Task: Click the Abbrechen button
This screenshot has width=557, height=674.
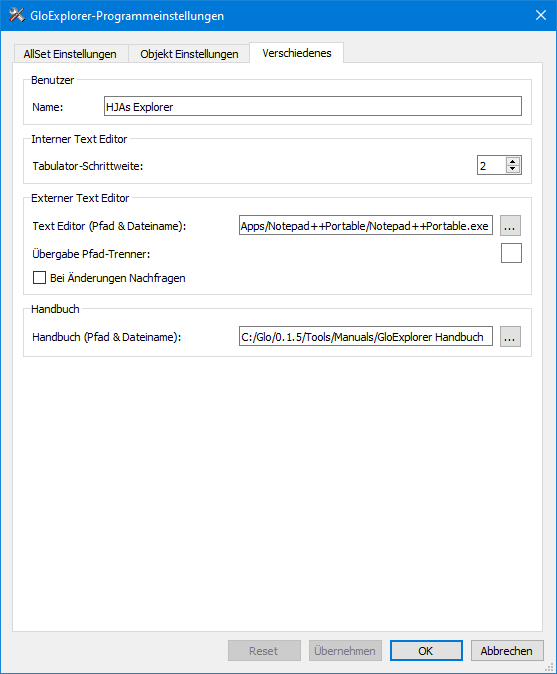Action: pos(507,651)
